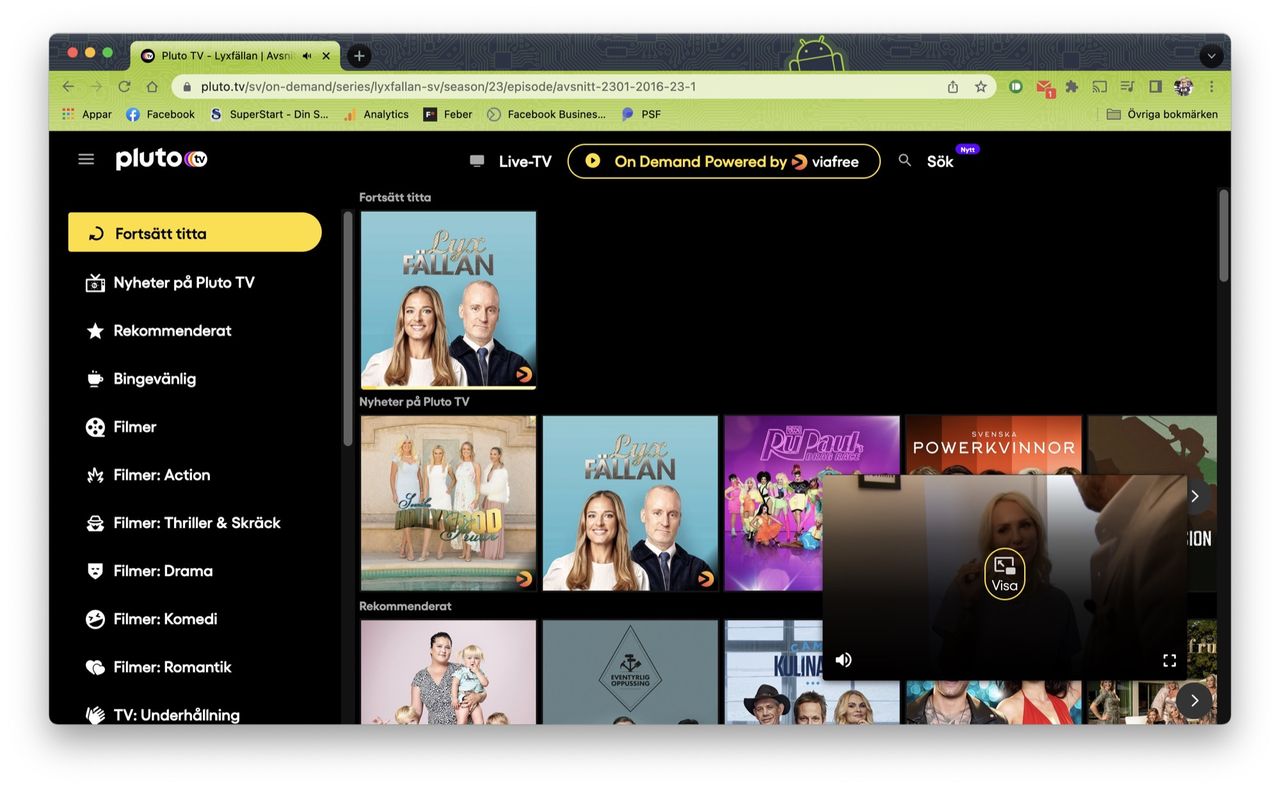Viewport: 1280px width, 789px height.
Task: Click the search magnifier icon
Action: coord(905,160)
